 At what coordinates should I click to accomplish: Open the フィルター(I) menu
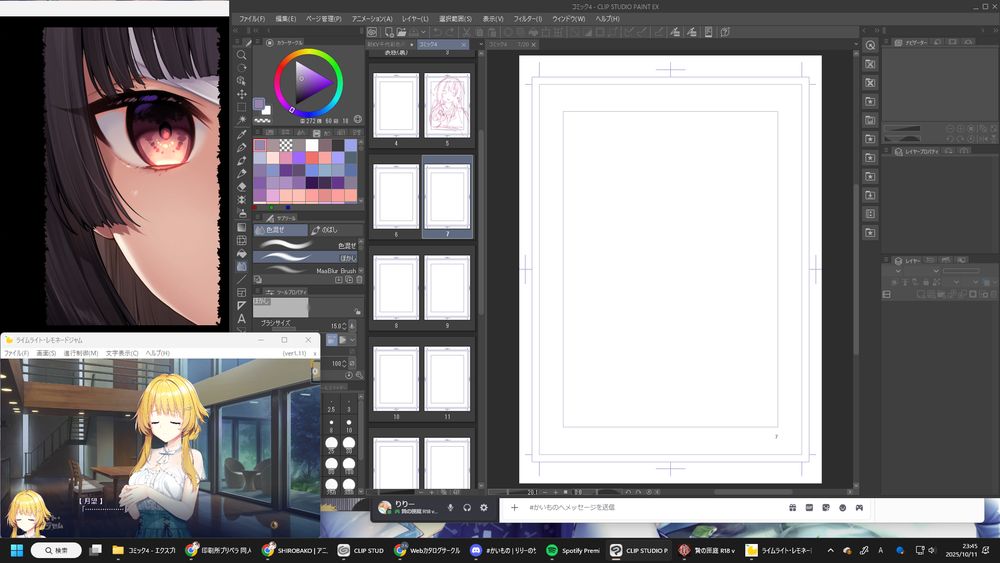click(x=527, y=19)
